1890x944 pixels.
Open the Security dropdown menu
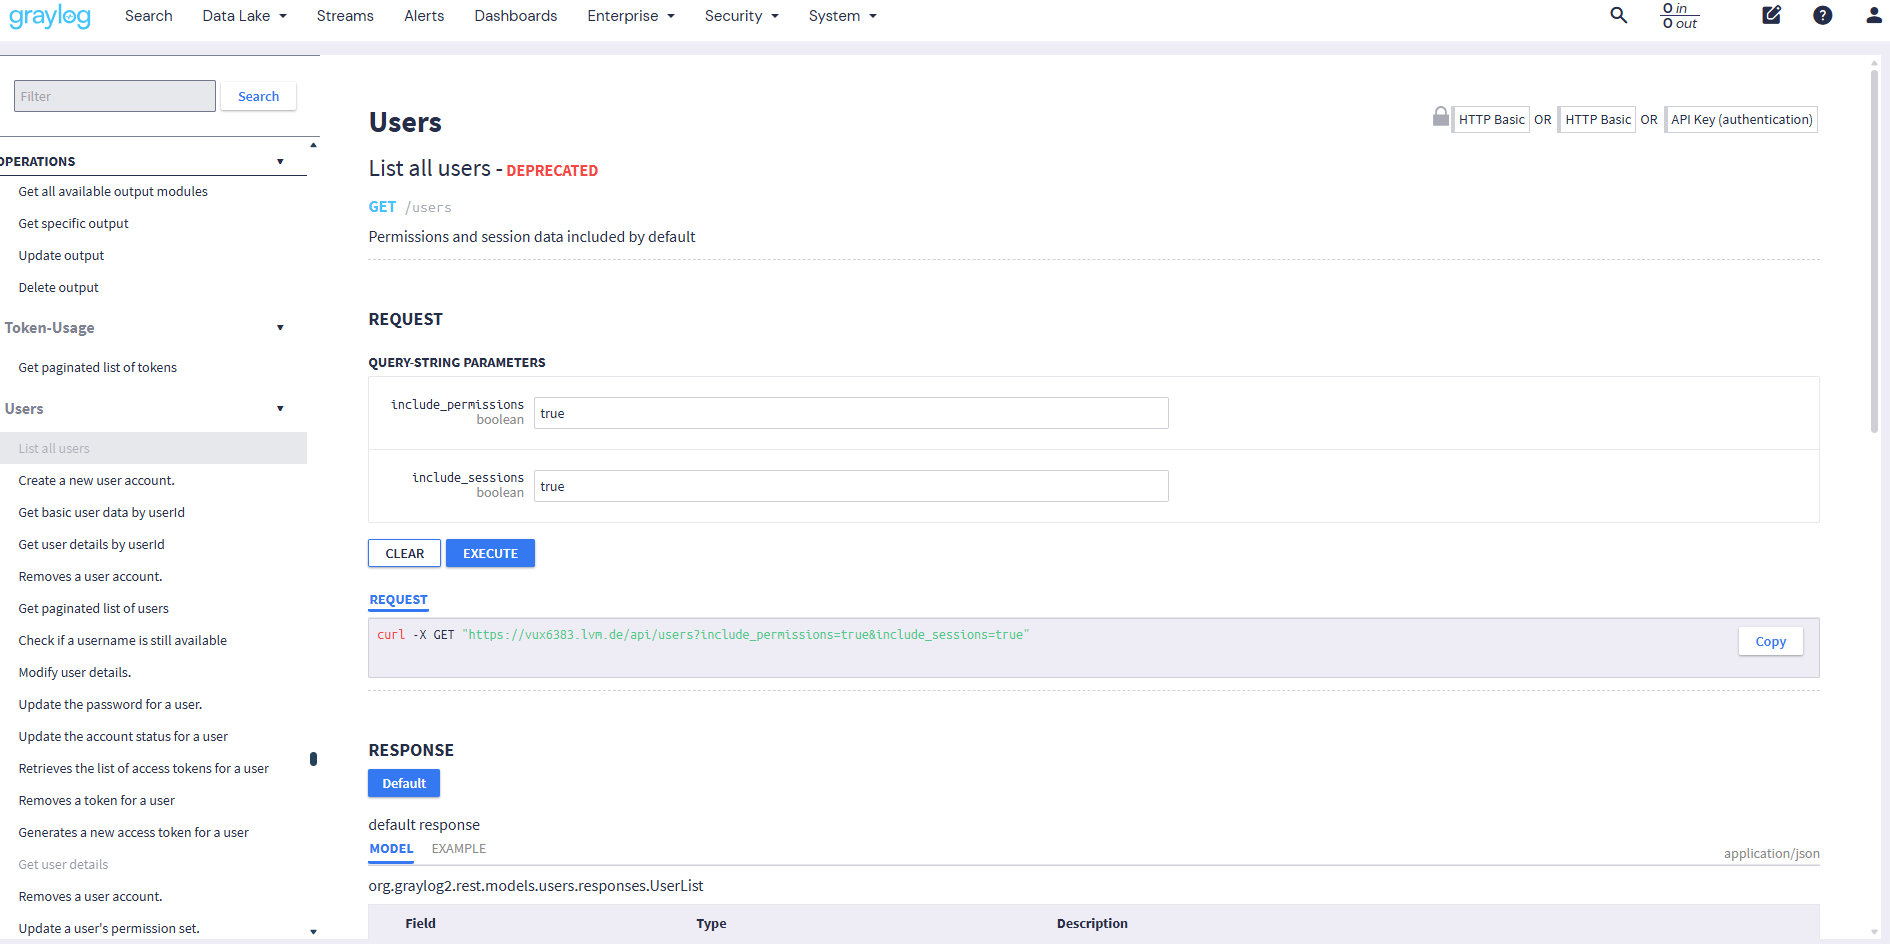pyautogui.click(x=742, y=16)
